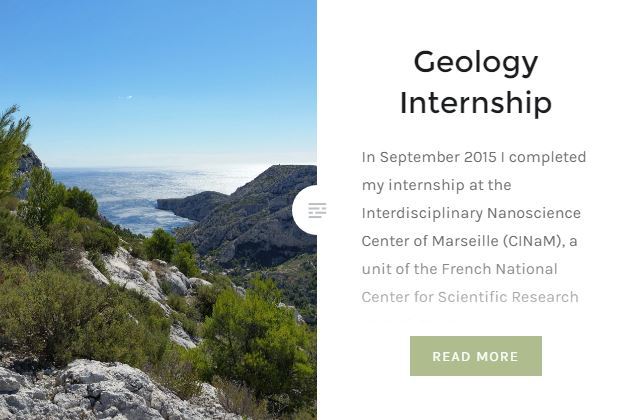
Task: Click the text "my internship at the"
Action: [x=436, y=185]
